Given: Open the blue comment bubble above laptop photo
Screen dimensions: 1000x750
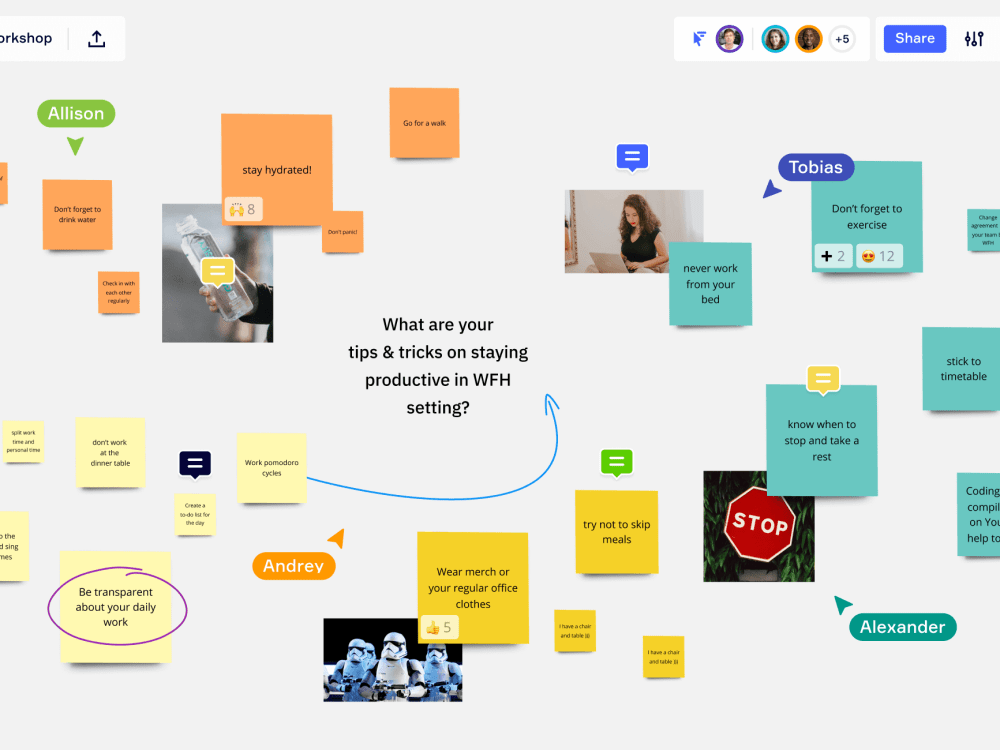Looking at the screenshot, I should coord(632,157).
